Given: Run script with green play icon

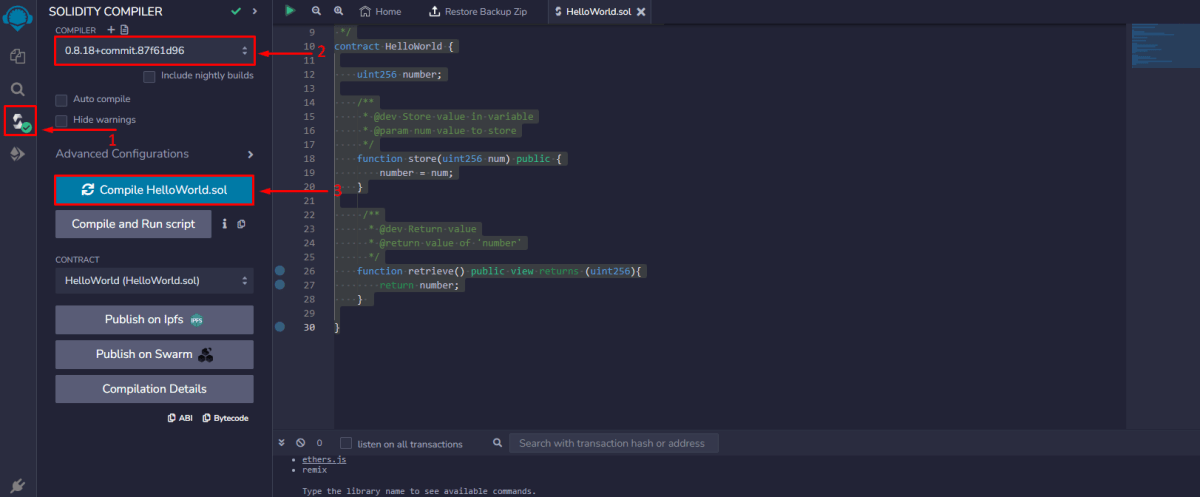Looking at the screenshot, I should (x=290, y=11).
